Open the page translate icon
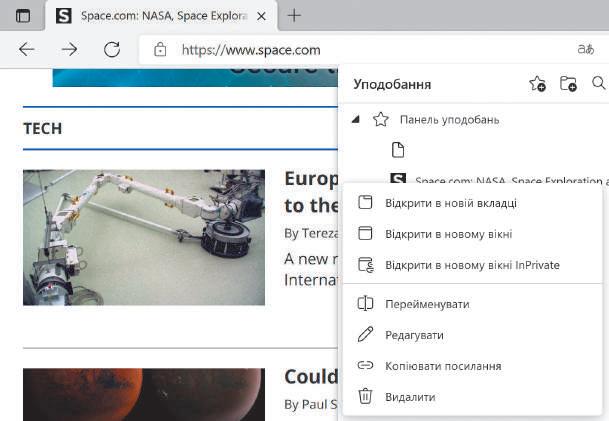This screenshot has width=609, height=421. 585,49
